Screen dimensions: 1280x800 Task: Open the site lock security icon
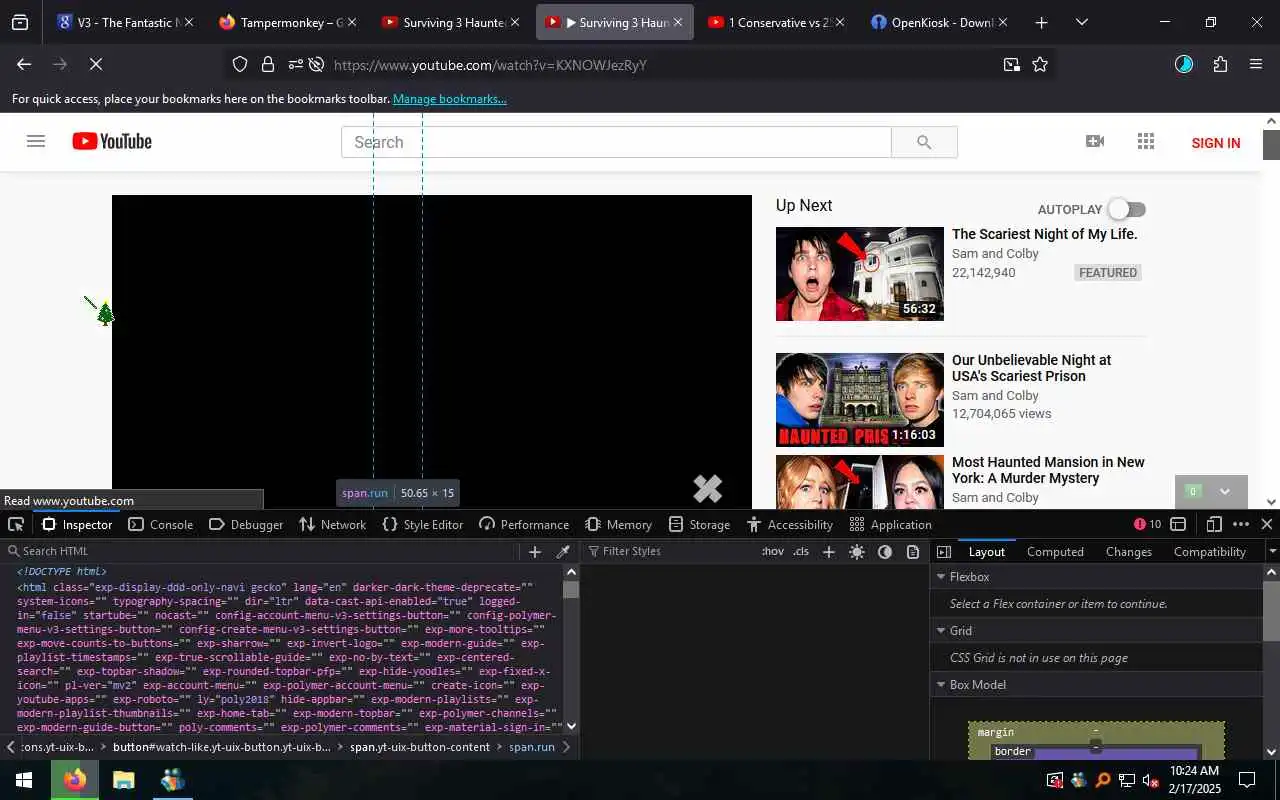coord(268,64)
